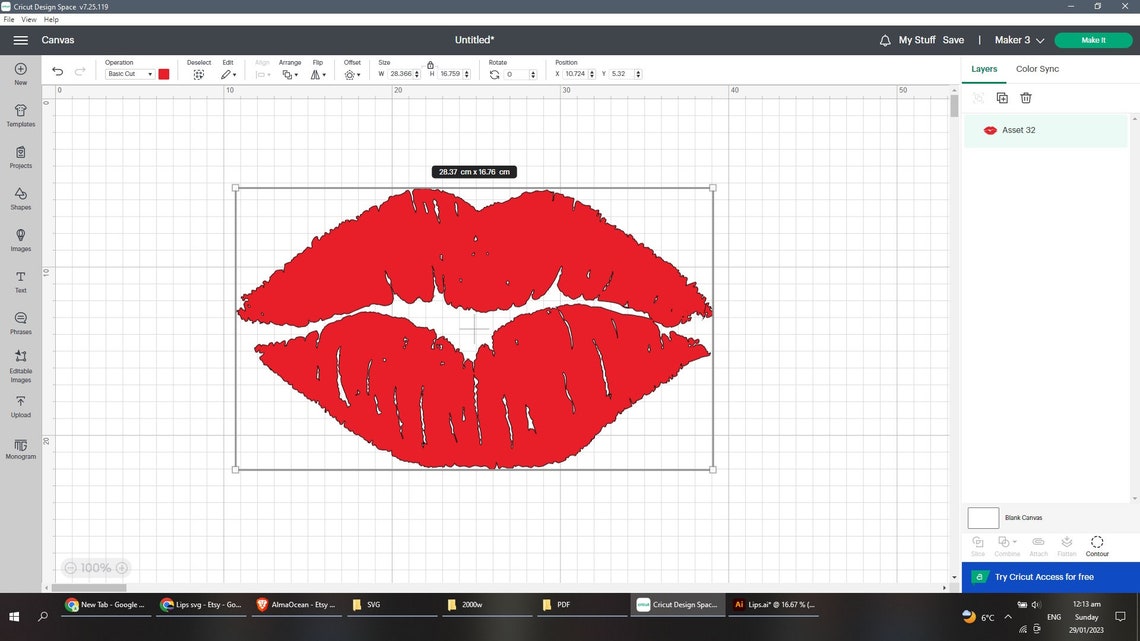The height and width of the screenshot is (641, 1140).
Task: Open the Templates panel
Action: 20,115
